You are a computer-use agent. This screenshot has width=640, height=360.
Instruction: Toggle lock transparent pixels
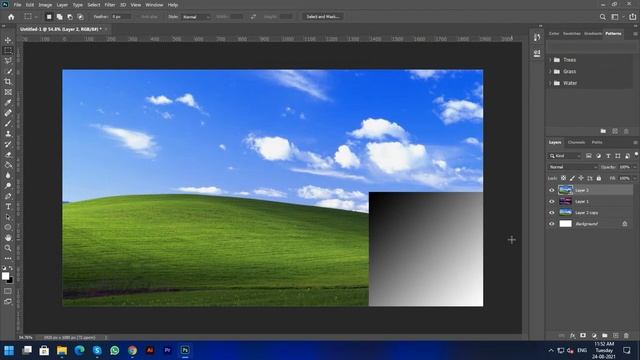(x=563, y=178)
